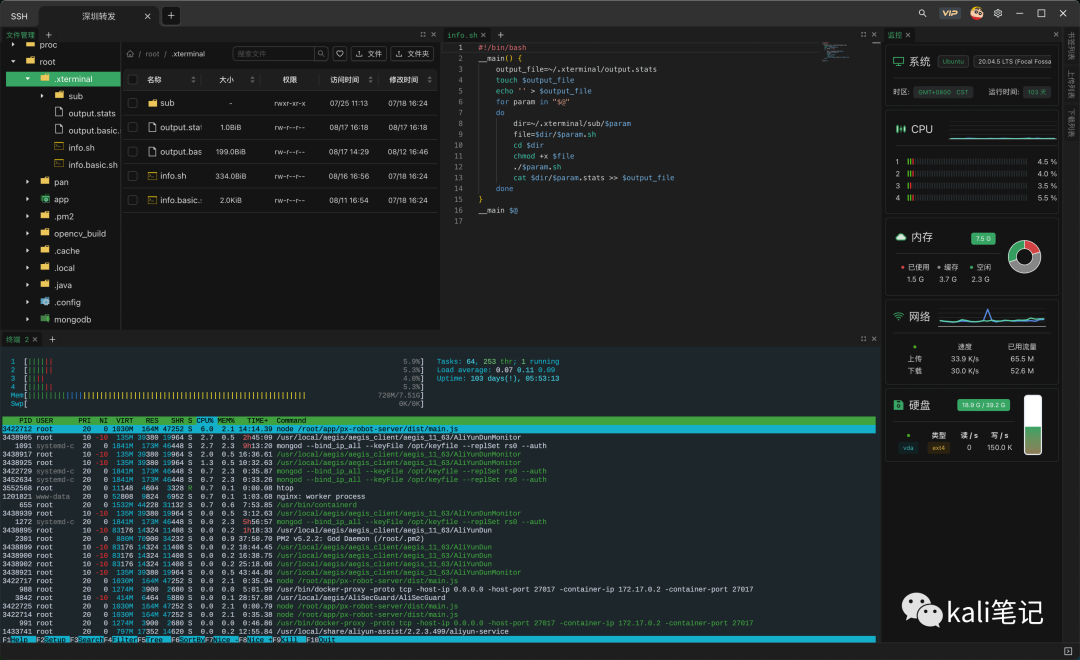Check the box for the sub folder row
The height and width of the screenshot is (660, 1080).
point(133,103)
